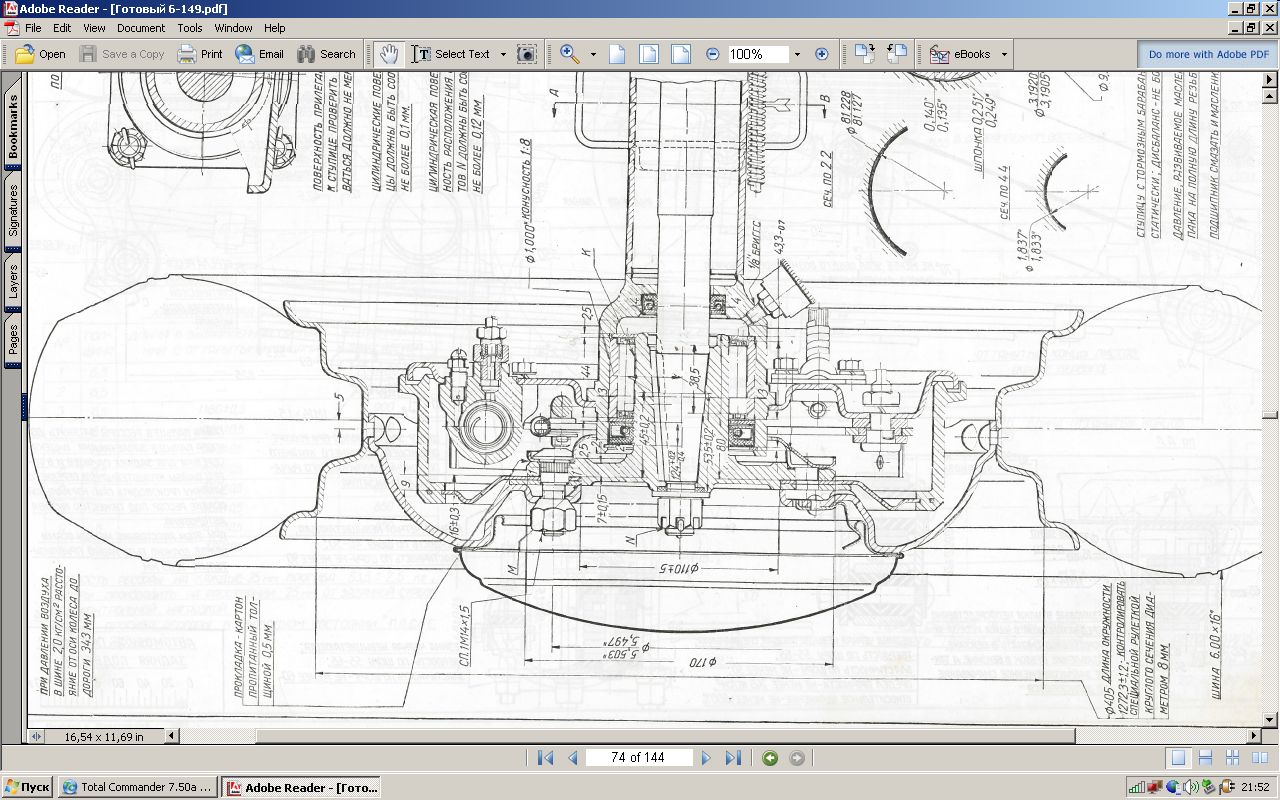Open the zoom tool dropdown arrow
1280x800 pixels.
593,54
